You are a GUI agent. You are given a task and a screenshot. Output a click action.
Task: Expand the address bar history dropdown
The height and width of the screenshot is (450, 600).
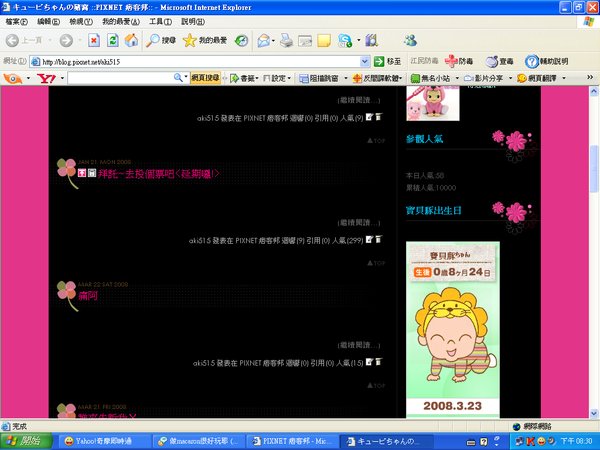365,61
